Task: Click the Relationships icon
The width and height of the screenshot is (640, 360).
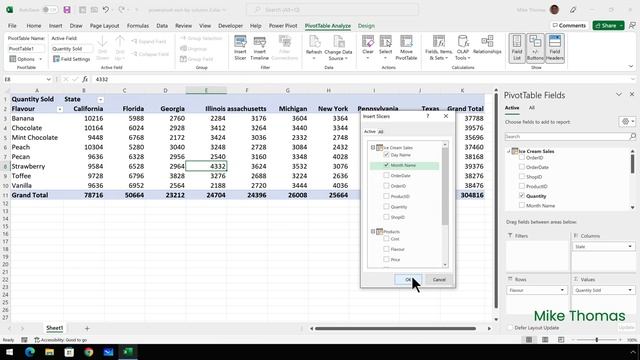Action: [487, 45]
